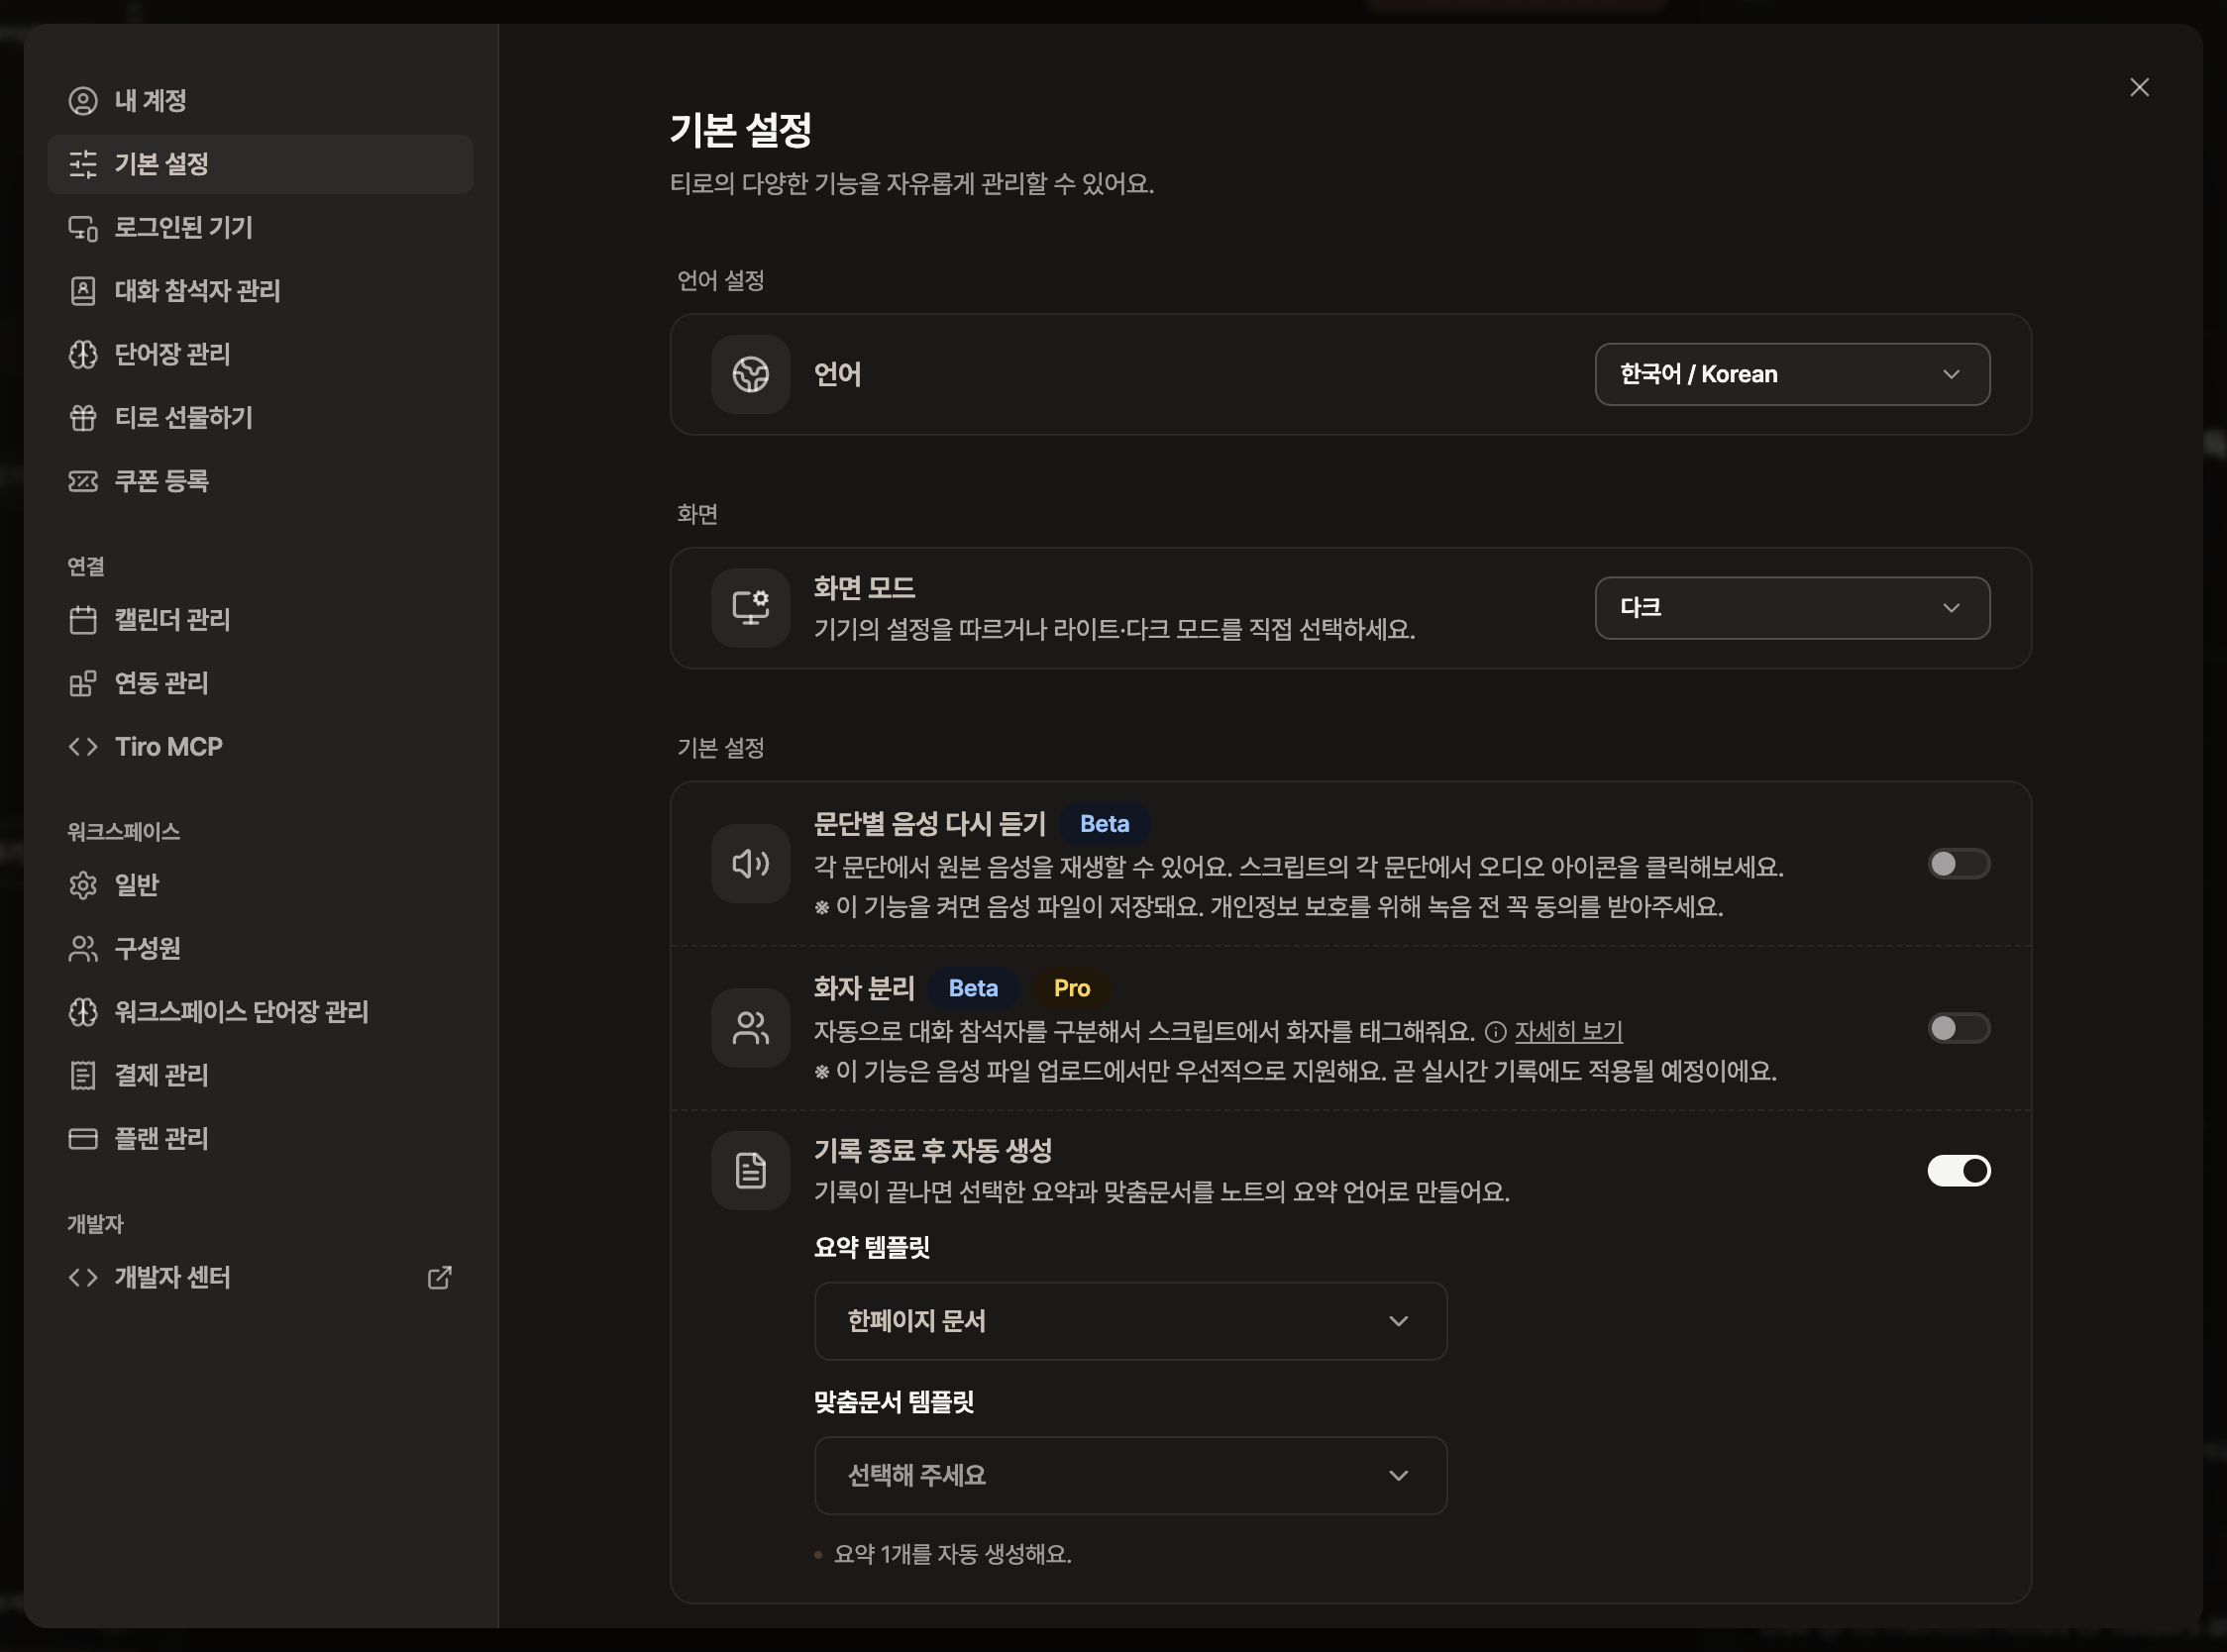Click the speaker icon for 문단별 음성 다시 듣기
Viewport: 2227px width, 1652px height.
click(750, 863)
